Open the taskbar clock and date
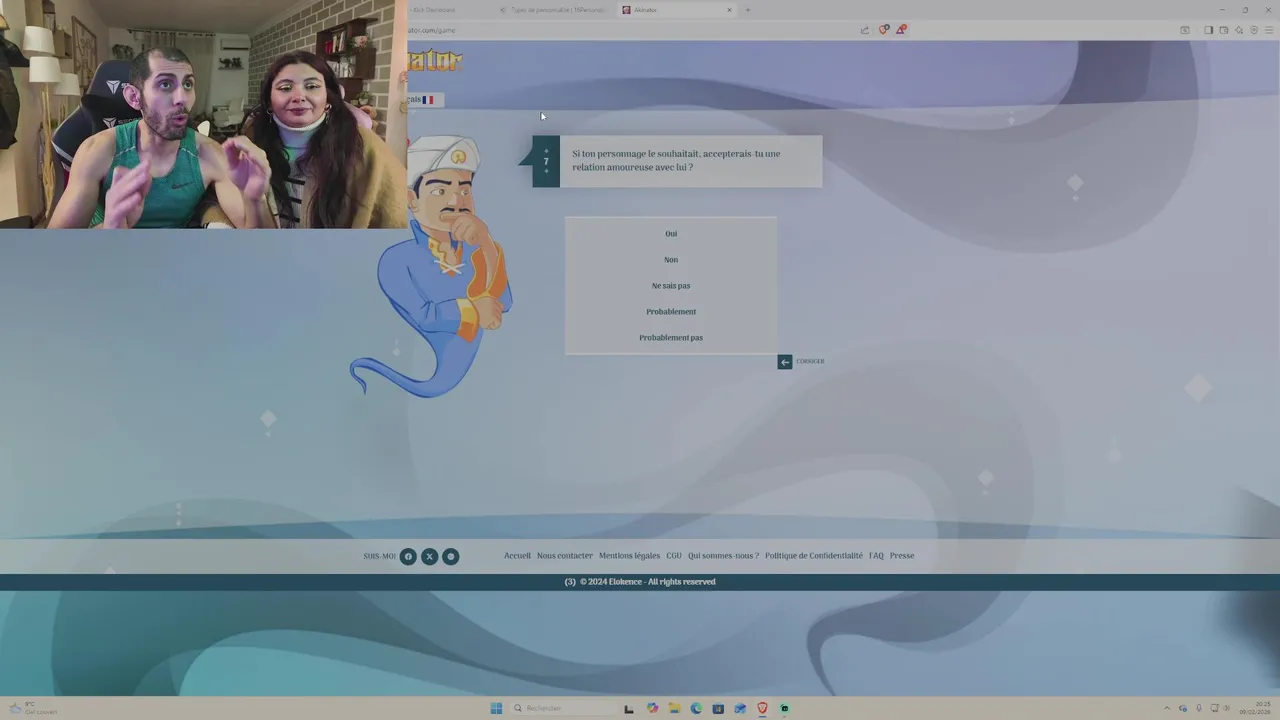Image resolution: width=1280 pixels, height=720 pixels. coord(1255,708)
